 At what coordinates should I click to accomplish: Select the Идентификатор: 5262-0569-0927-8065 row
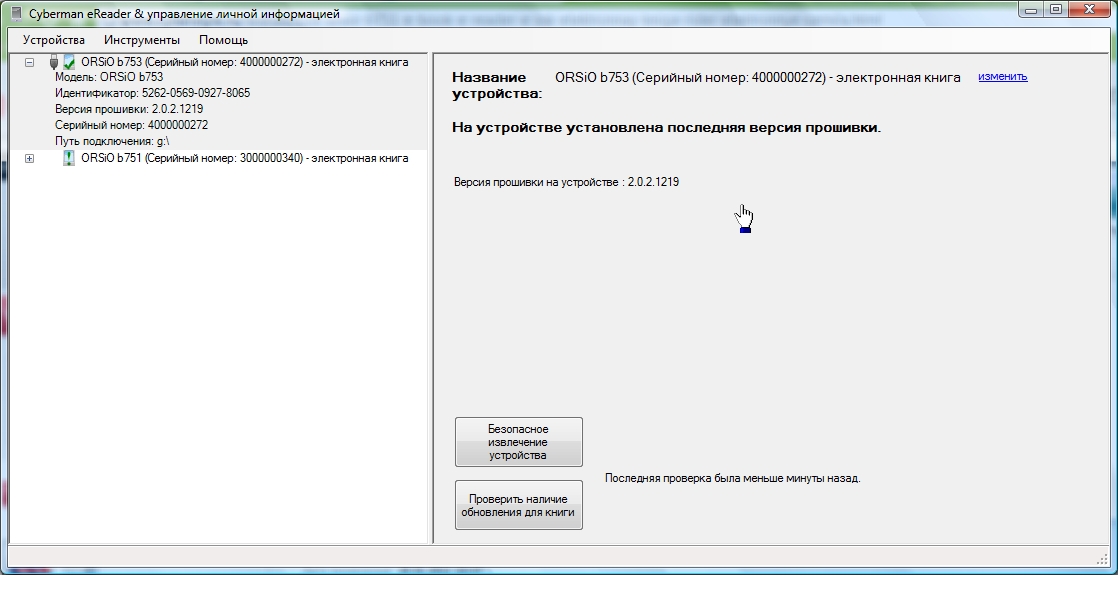153,93
